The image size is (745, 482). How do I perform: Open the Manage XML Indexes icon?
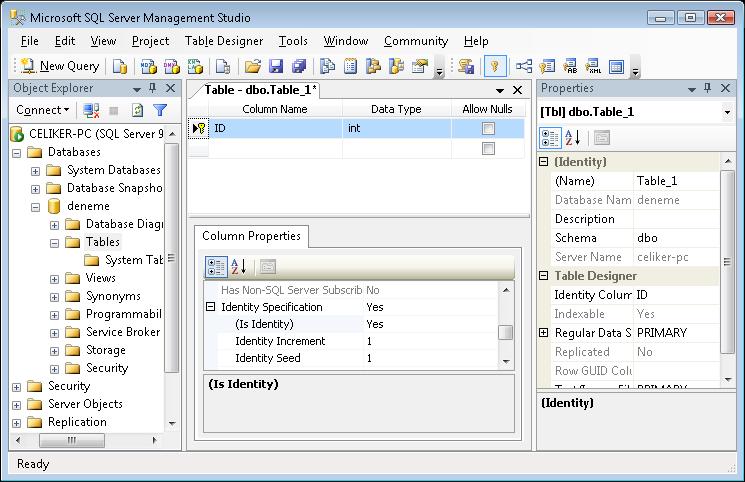[593, 66]
